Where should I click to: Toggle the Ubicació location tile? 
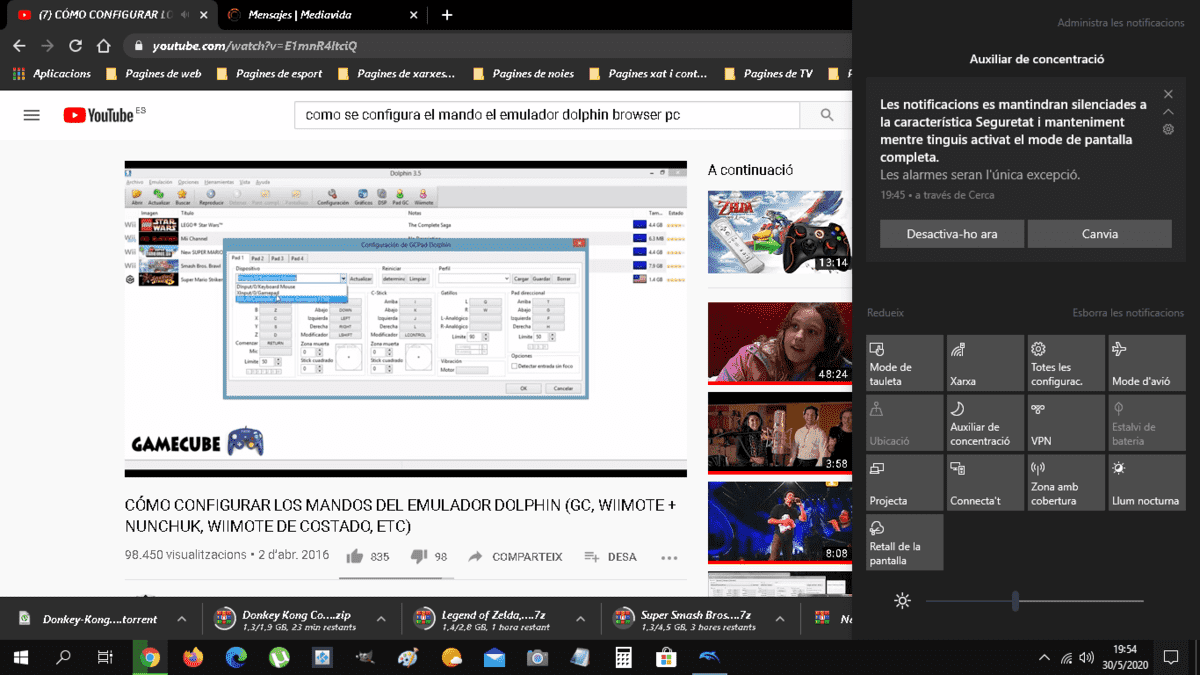pyautogui.click(x=904, y=423)
